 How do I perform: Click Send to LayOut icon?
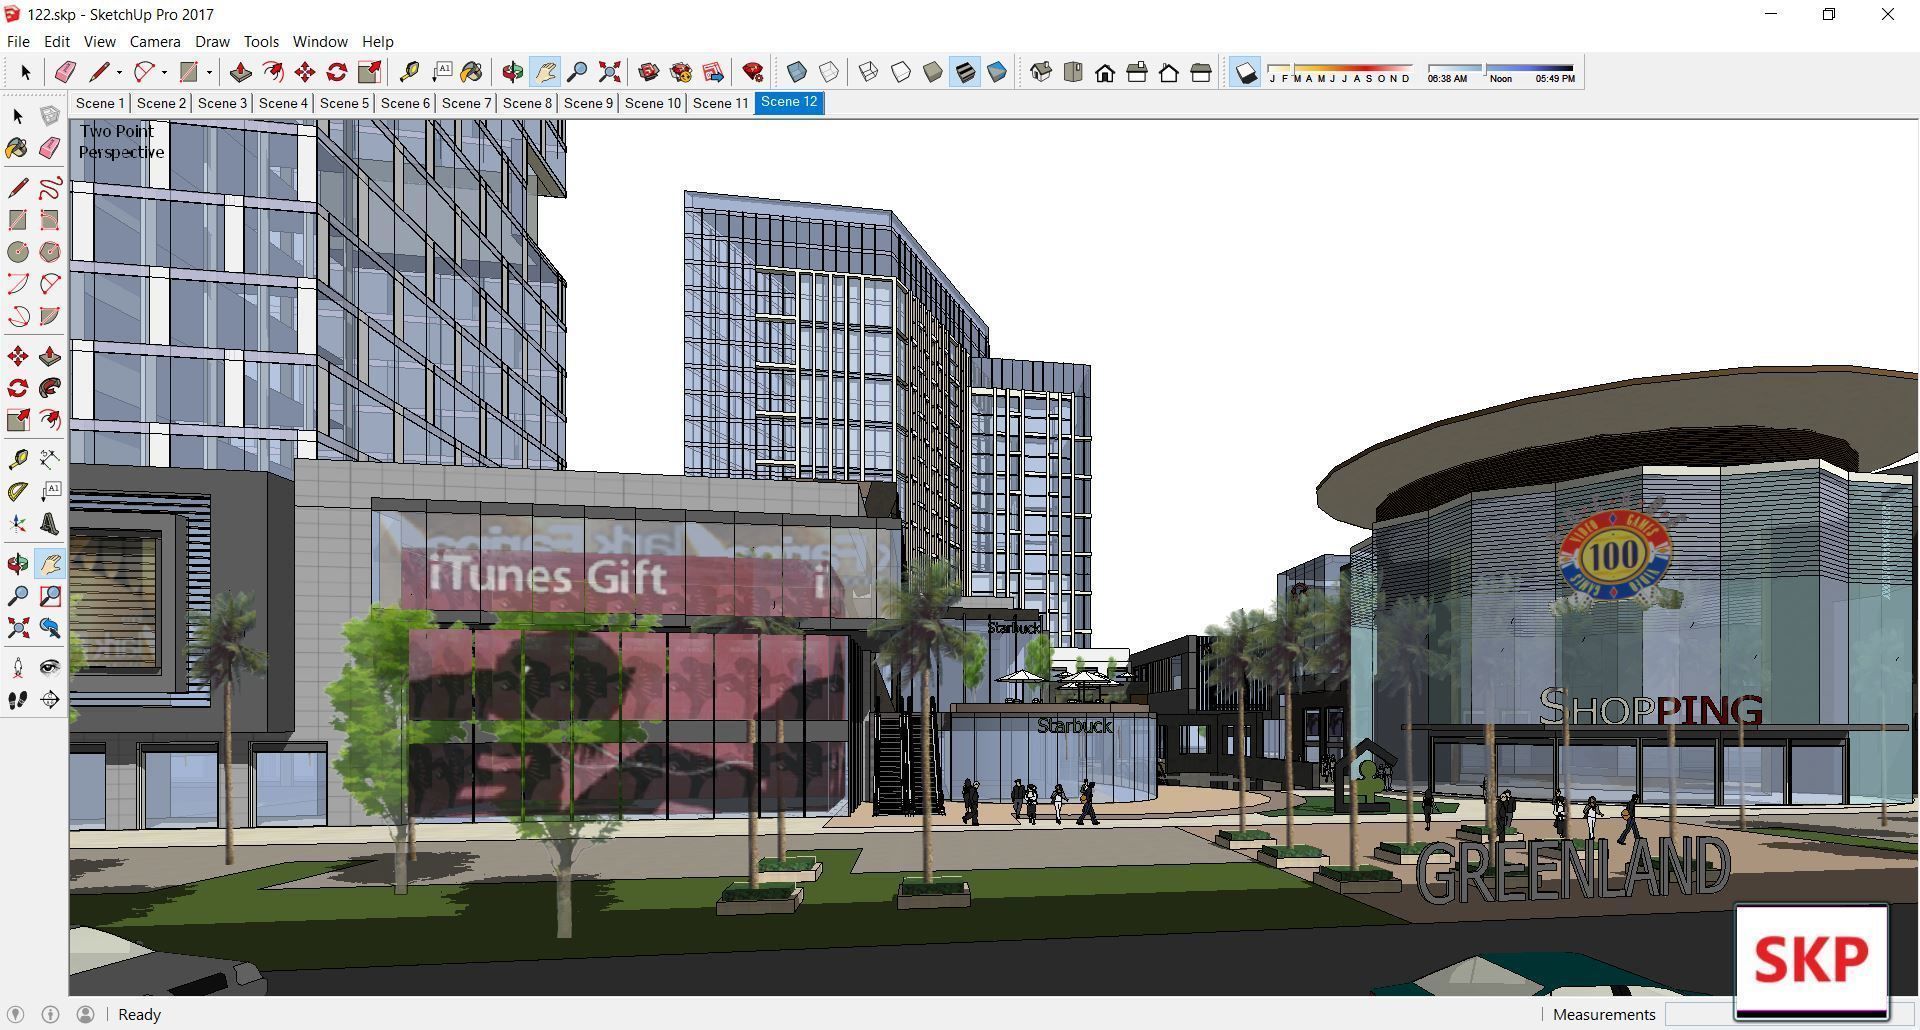(713, 72)
